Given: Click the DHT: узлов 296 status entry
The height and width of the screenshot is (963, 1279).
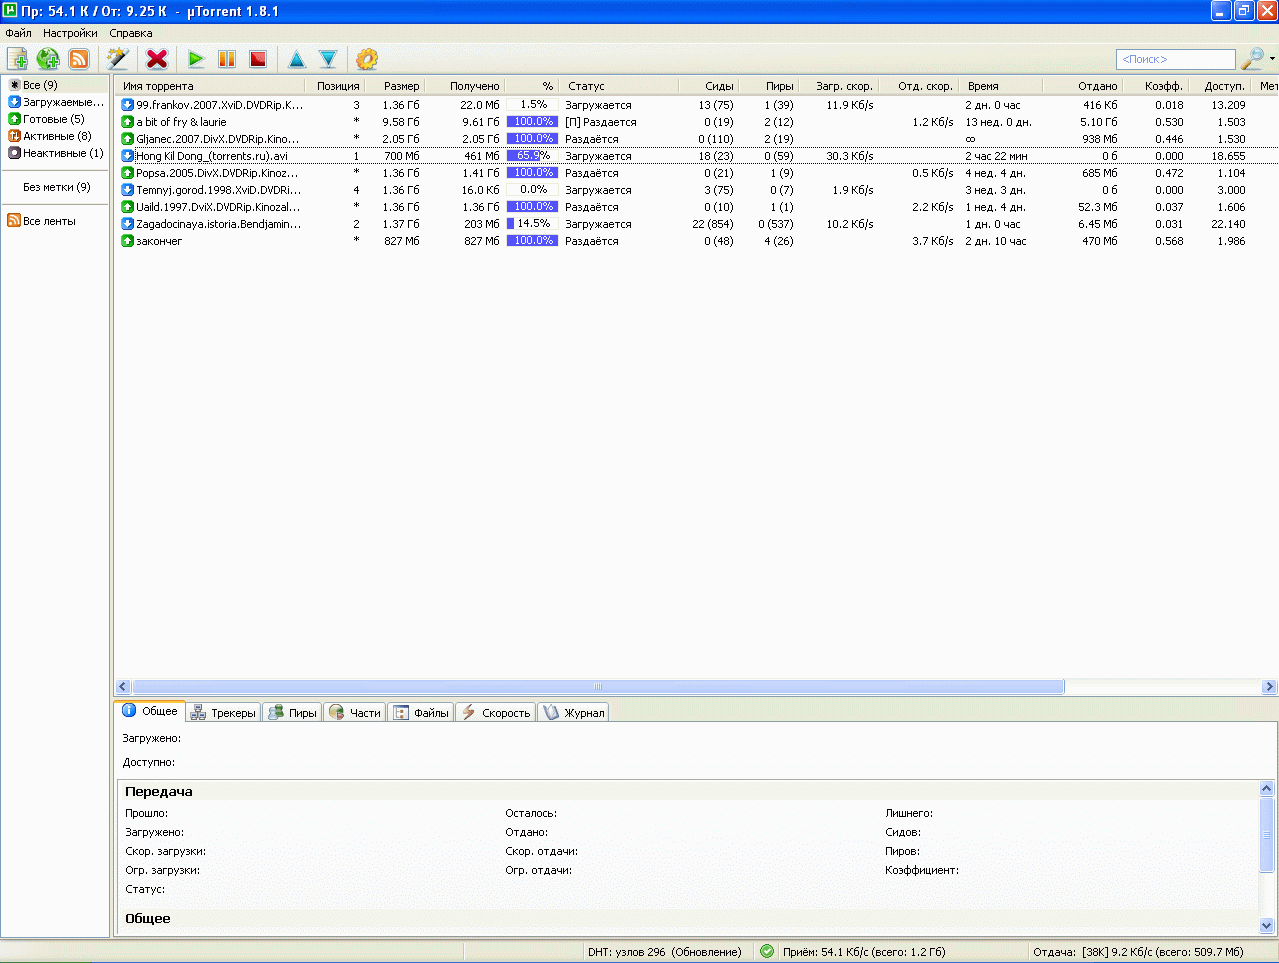Looking at the screenshot, I should click(x=665, y=952).
